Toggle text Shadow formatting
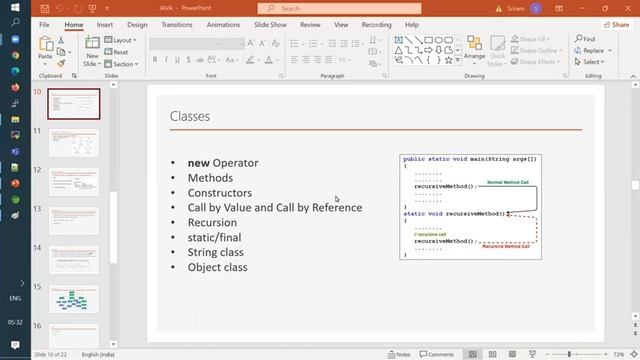The image size is (640, 360). [188, 60]
